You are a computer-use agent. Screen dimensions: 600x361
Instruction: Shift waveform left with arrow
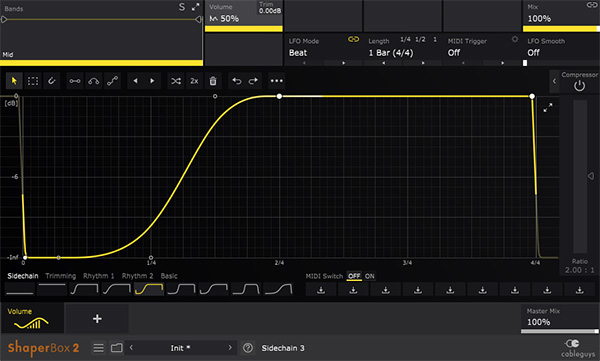[x=135, y=81]
